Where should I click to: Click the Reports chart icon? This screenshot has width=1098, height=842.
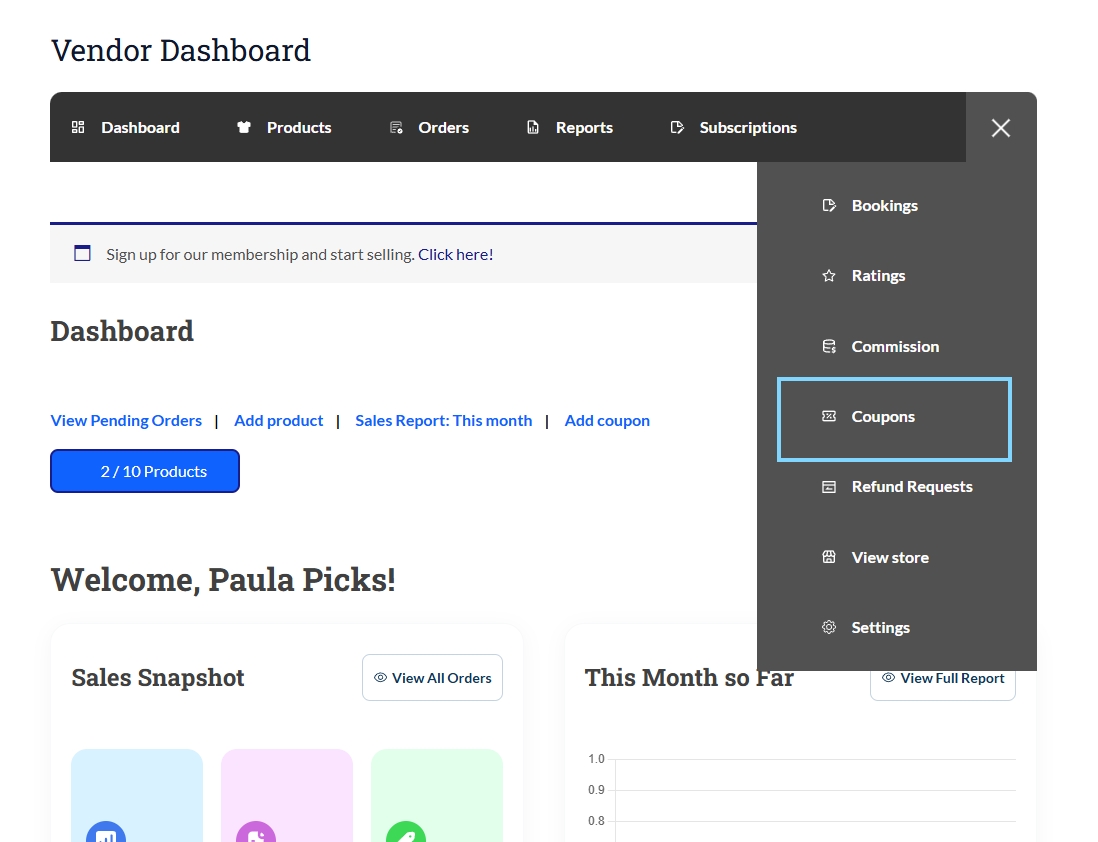point(533,128)
